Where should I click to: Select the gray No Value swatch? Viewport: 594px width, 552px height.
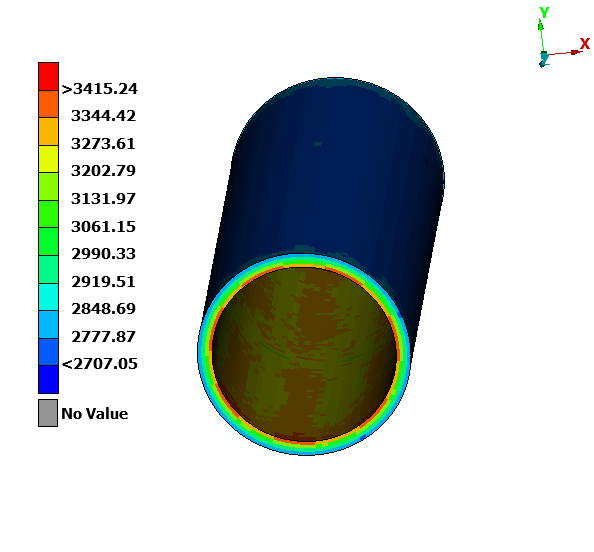(48, 413)
